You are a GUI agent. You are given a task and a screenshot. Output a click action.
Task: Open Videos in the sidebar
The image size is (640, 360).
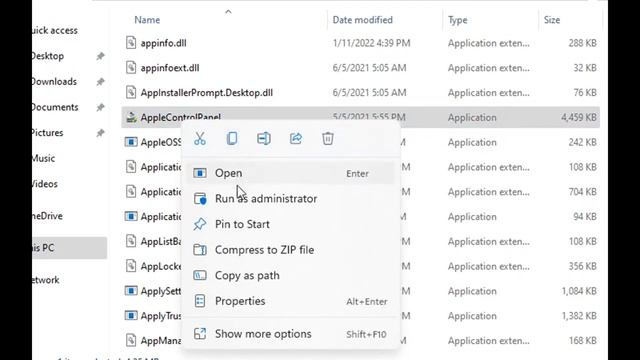click(x=45, y=184)
